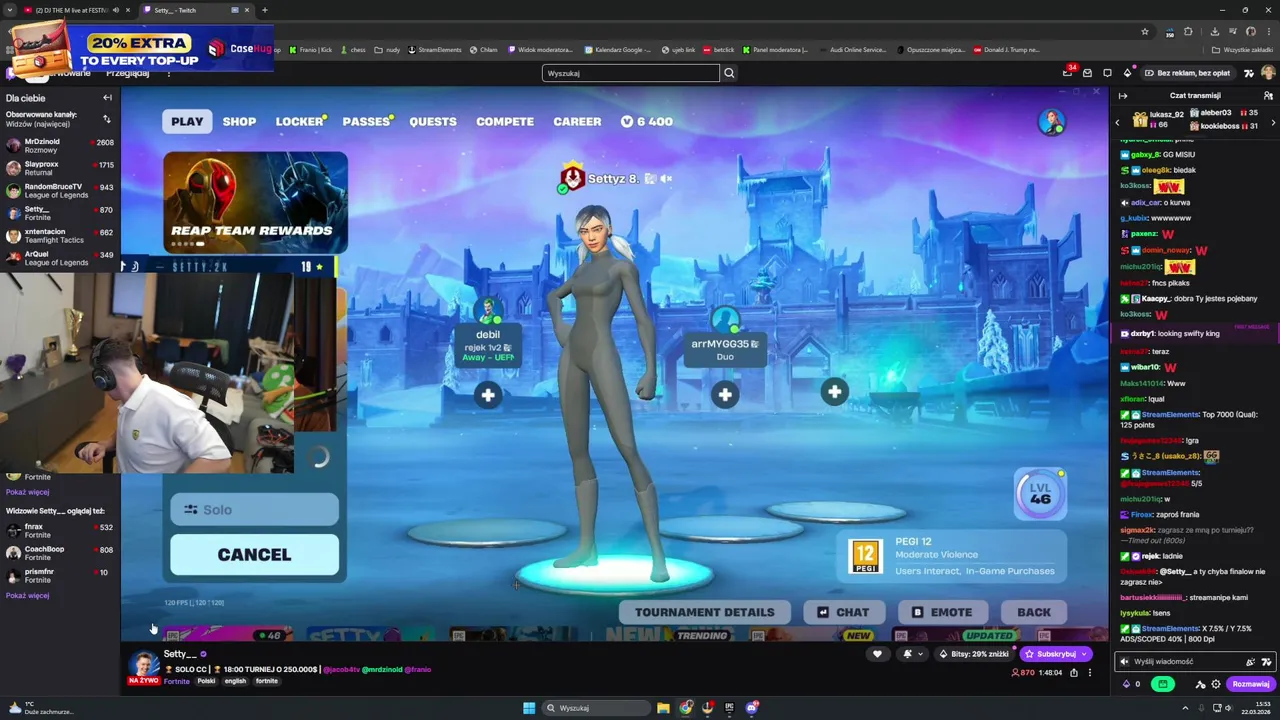Open File Explorer folder icon in taskbar
Viewport: 1280px width, 720px height.
tap(663, 708)
